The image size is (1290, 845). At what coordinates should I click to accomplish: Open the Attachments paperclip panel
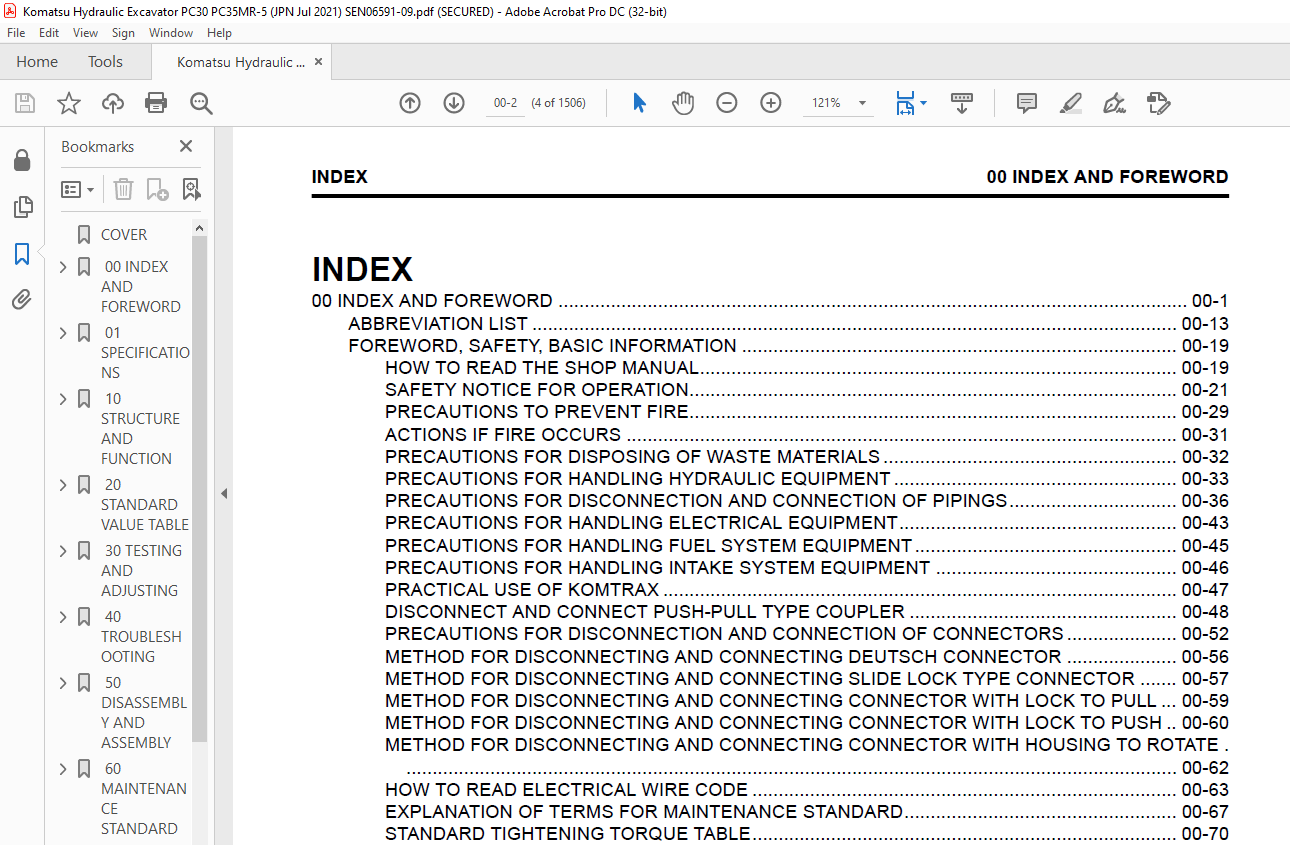(22, 300)
